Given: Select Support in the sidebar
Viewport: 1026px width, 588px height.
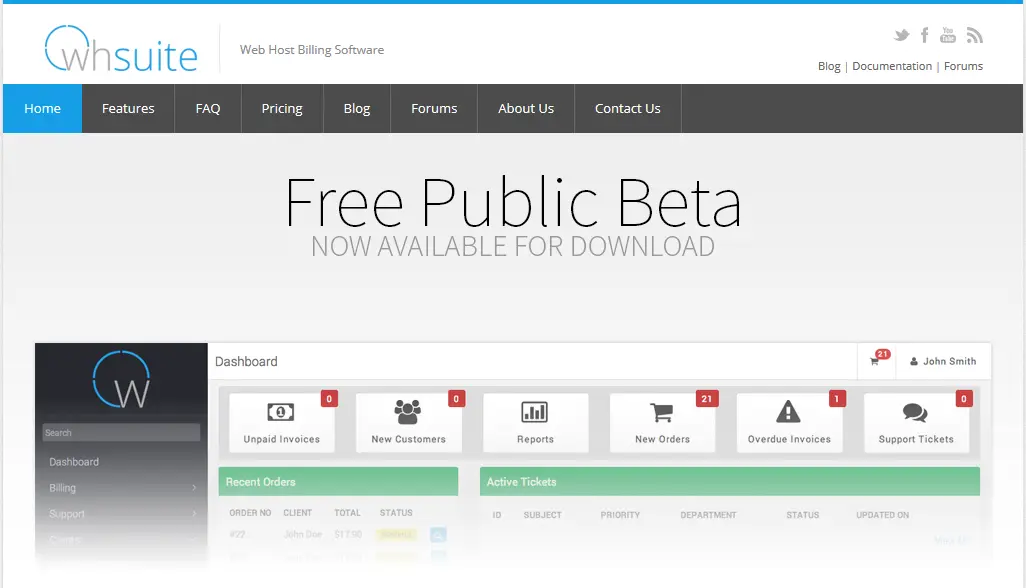Looking at the screenshot, I should tap(67, 514).
